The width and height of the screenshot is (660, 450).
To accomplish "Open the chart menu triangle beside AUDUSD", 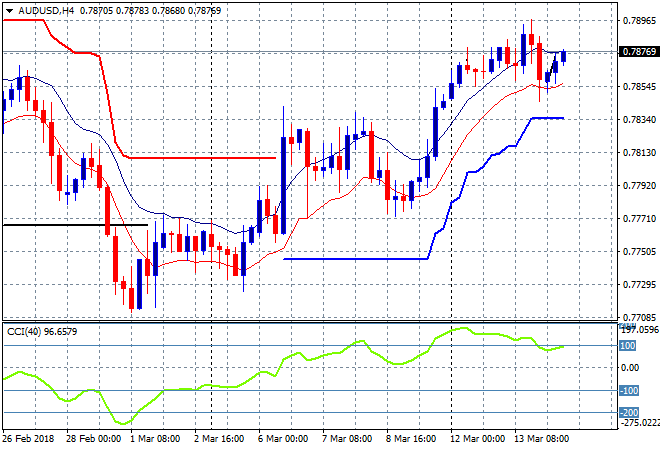I will click(x=9, y=11).
